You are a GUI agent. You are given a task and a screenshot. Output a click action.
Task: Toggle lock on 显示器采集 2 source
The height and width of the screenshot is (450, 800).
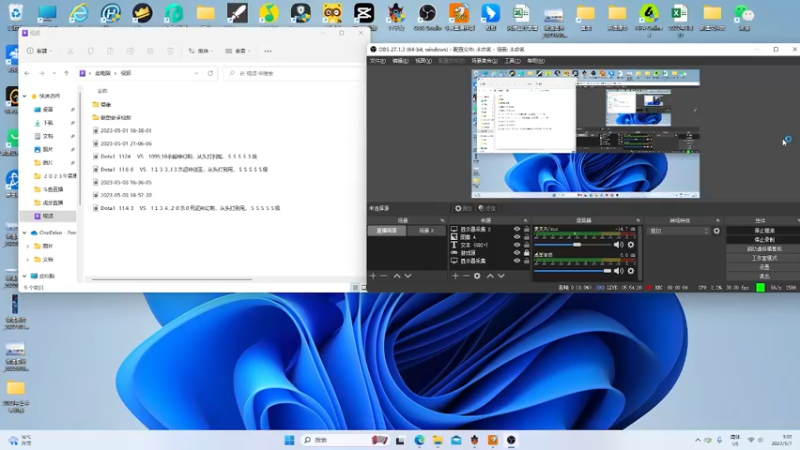[527, 229]
